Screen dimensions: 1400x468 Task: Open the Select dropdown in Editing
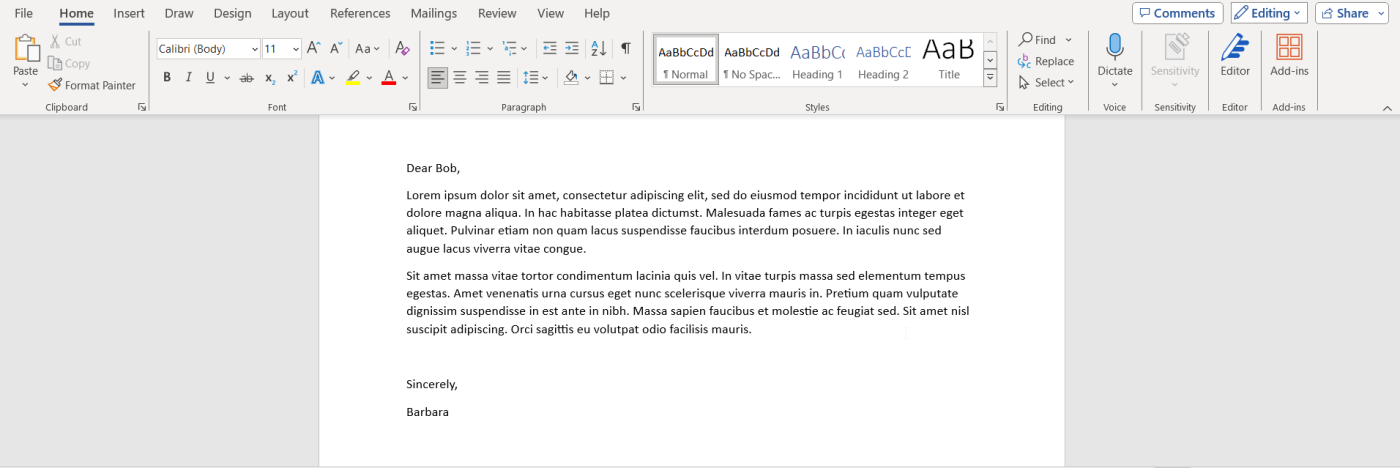pyautogui.click(x=1046, y=82)
